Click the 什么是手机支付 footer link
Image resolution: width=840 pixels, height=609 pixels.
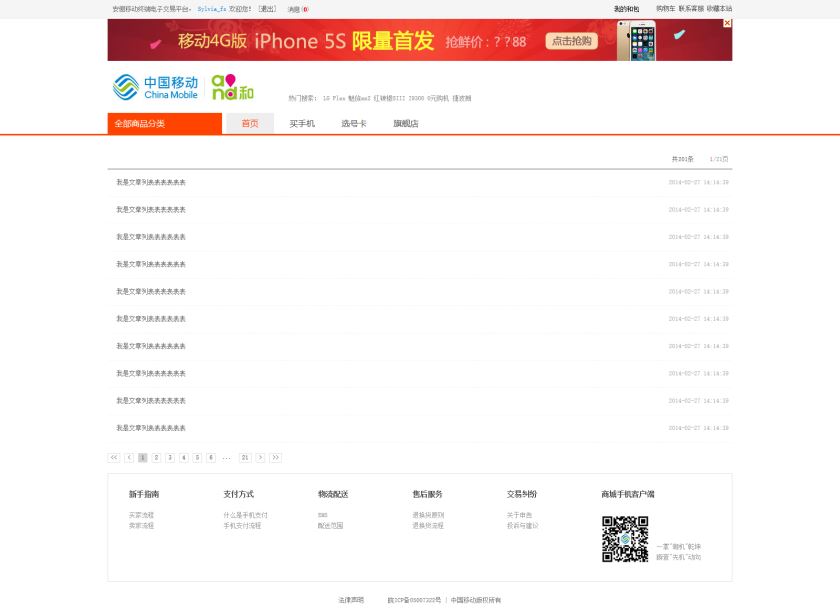coord(245,515)
